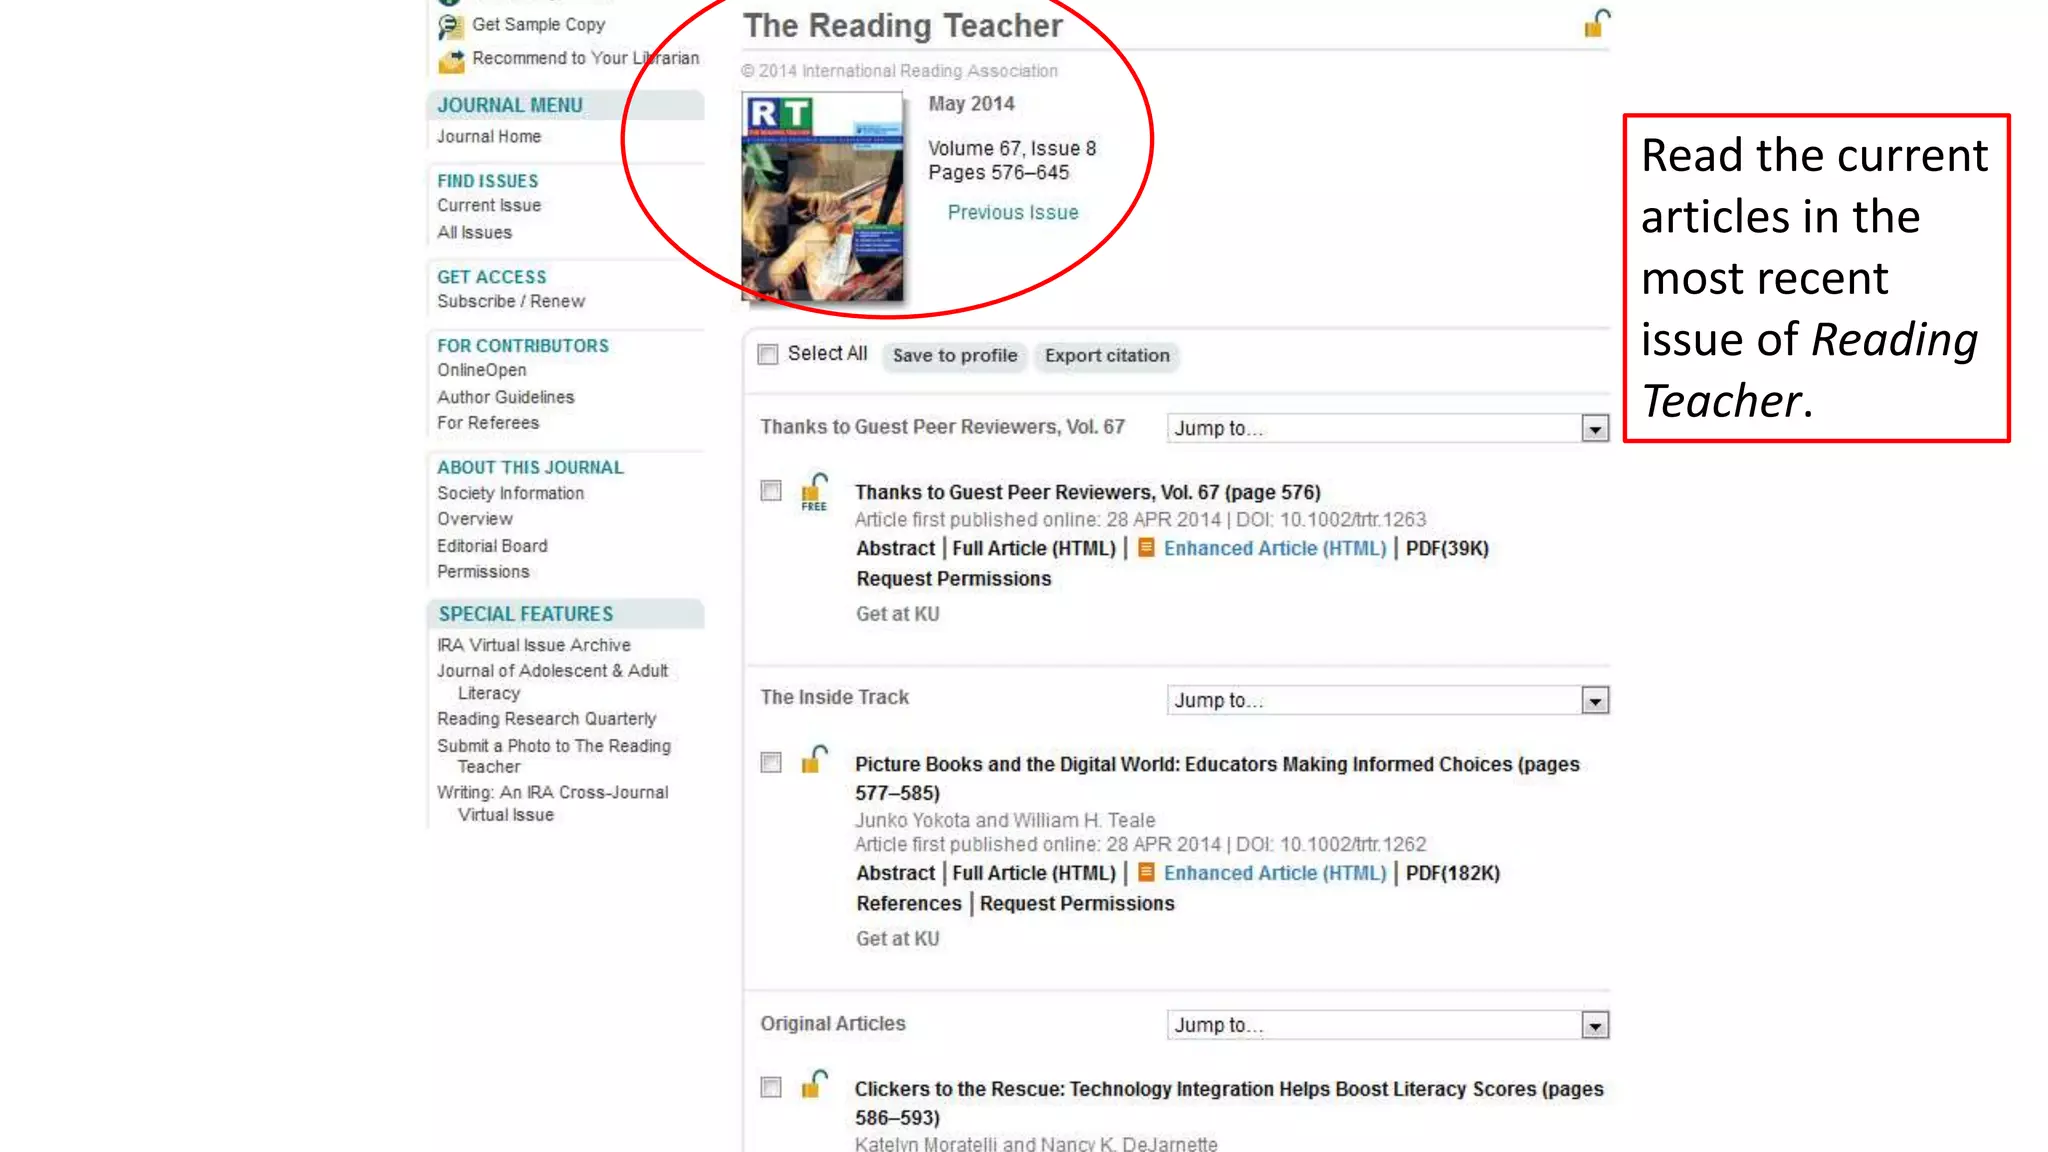Click the Reading Teacher cover thumbnail
This screenshot has width=2048, height=1152.
(x=821, y=197)
